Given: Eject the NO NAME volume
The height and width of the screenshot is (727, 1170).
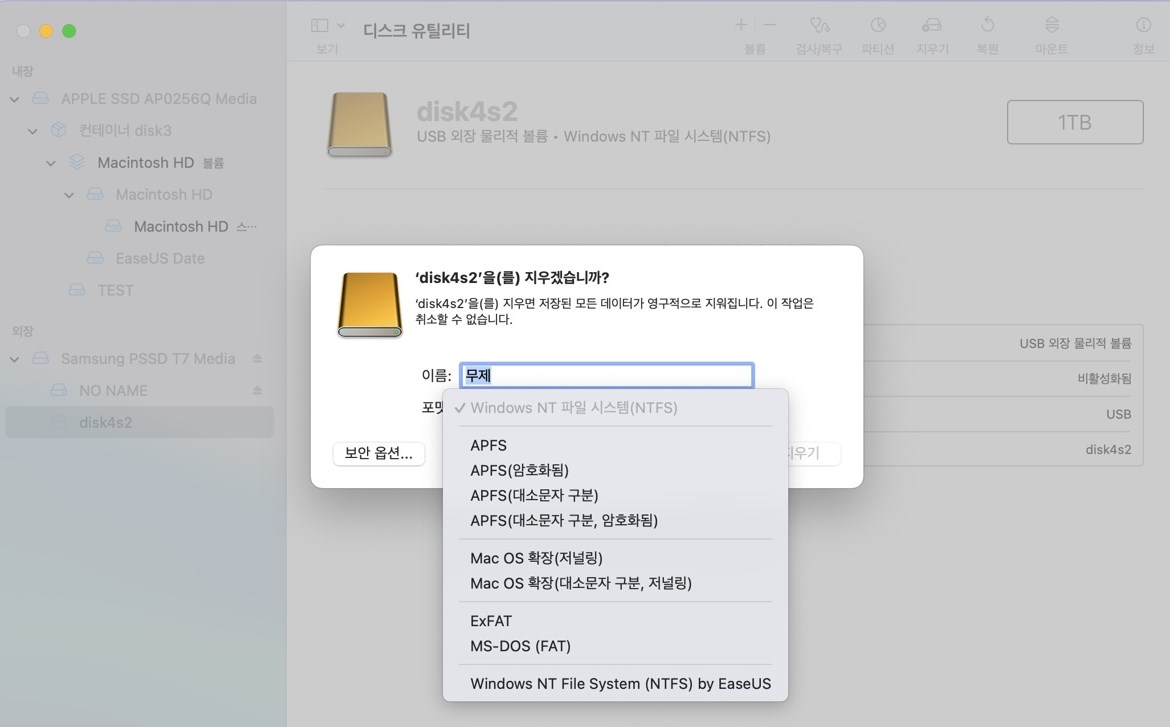Looking at the screenshot, I should [x=257, y=390].
